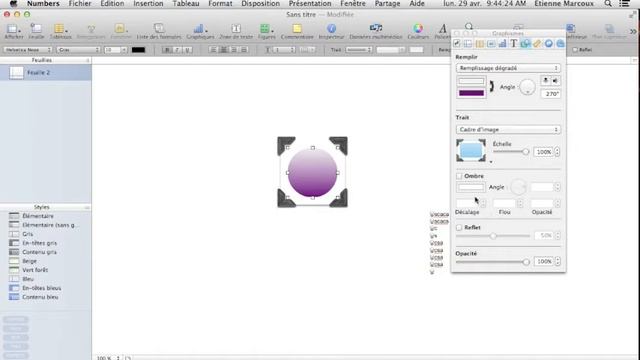Enable inspector Reflet checkbox
Viewport: 640px width, 360px height.
459,227
